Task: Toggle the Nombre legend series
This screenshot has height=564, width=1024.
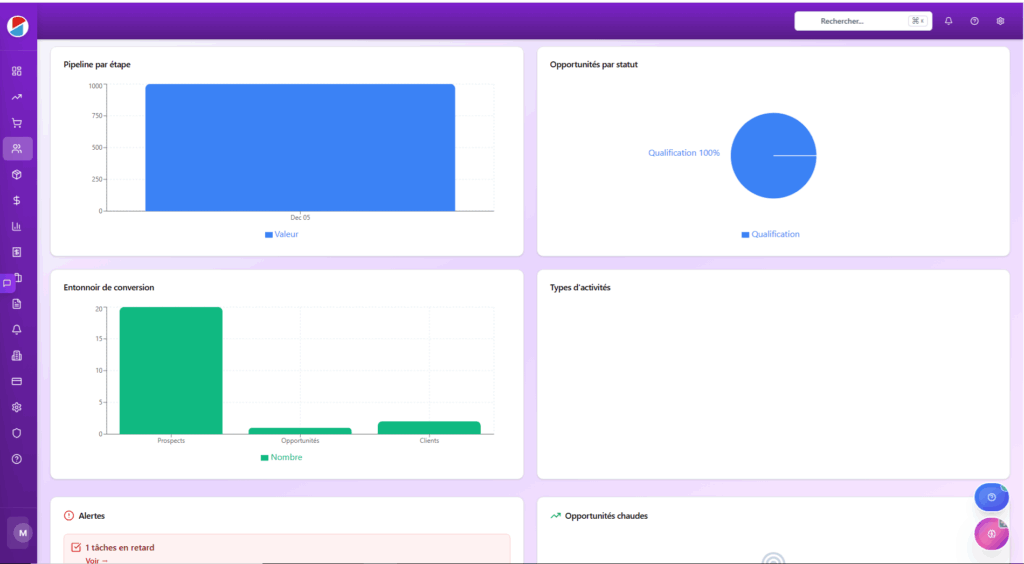Action: pos(281,457)
